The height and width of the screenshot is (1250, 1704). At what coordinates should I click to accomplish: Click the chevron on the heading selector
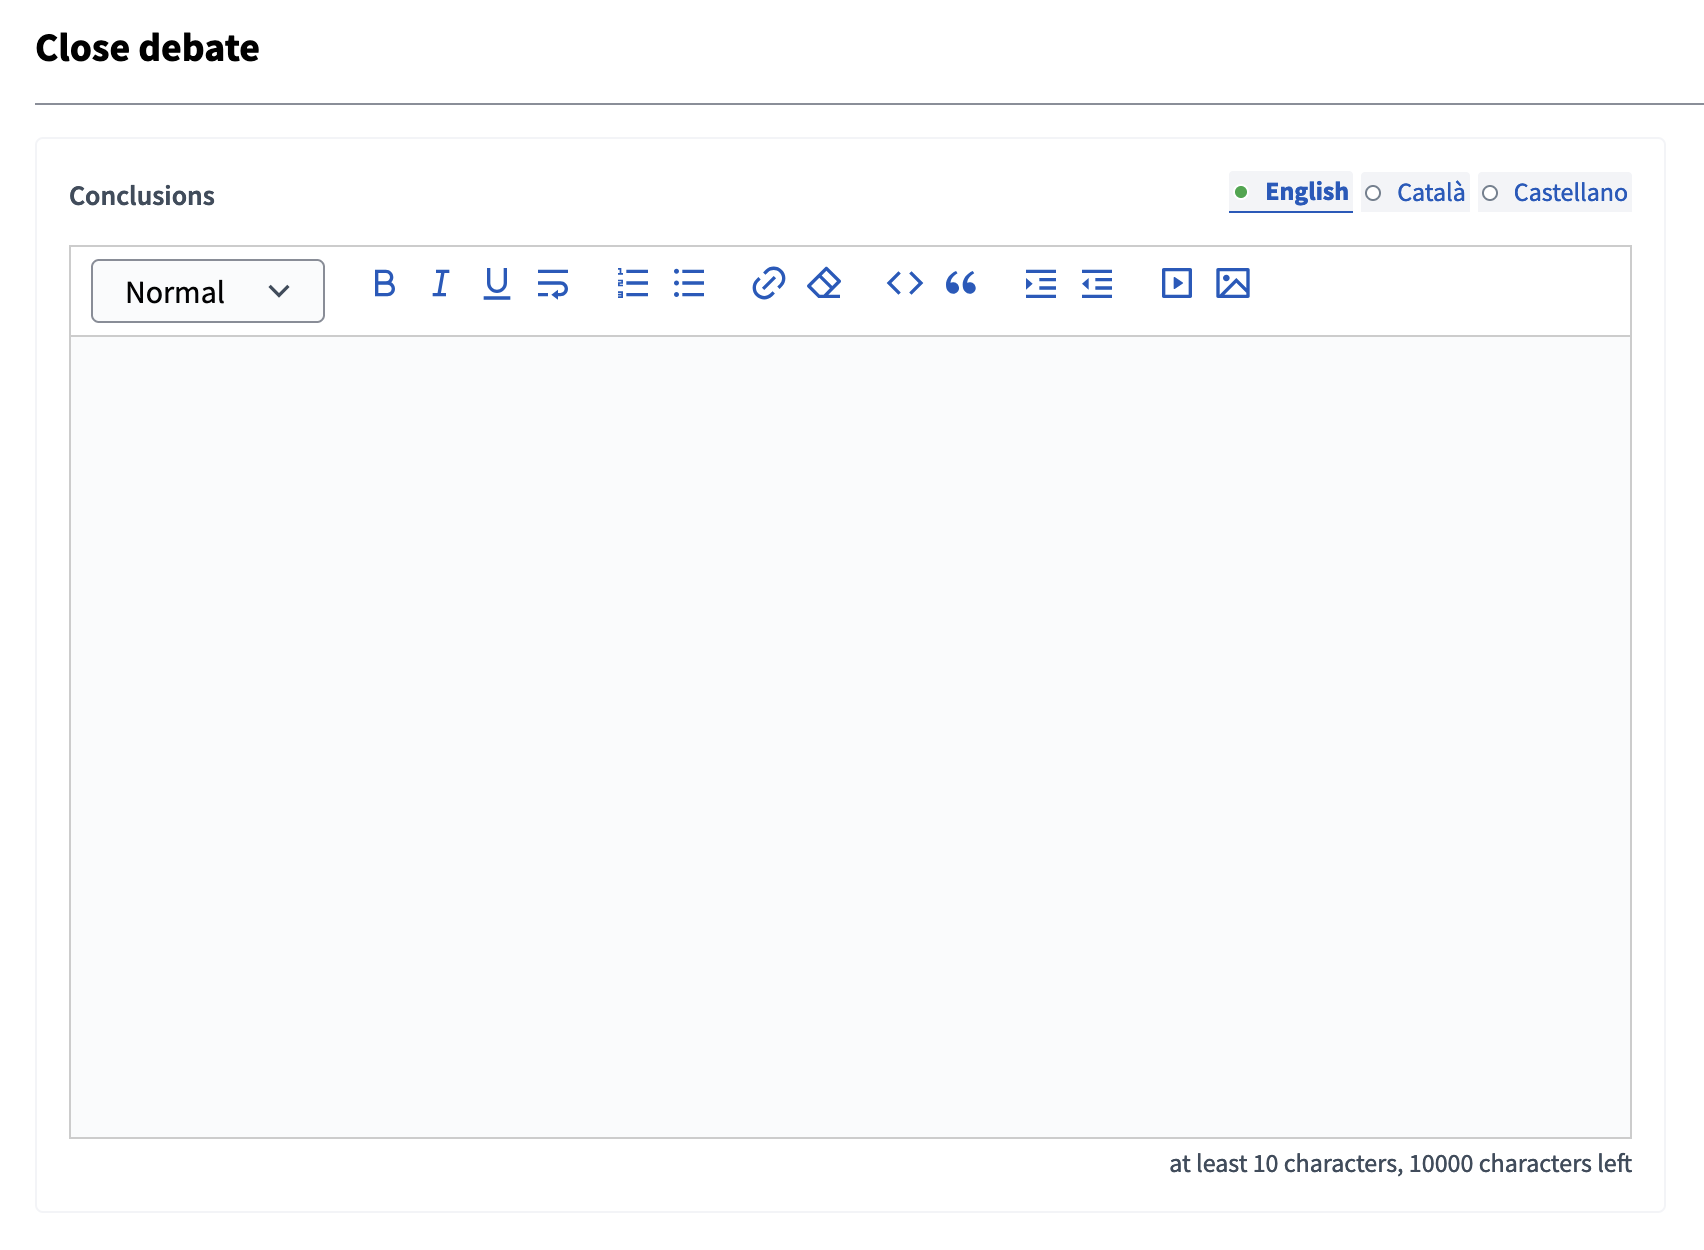point(279,291)
